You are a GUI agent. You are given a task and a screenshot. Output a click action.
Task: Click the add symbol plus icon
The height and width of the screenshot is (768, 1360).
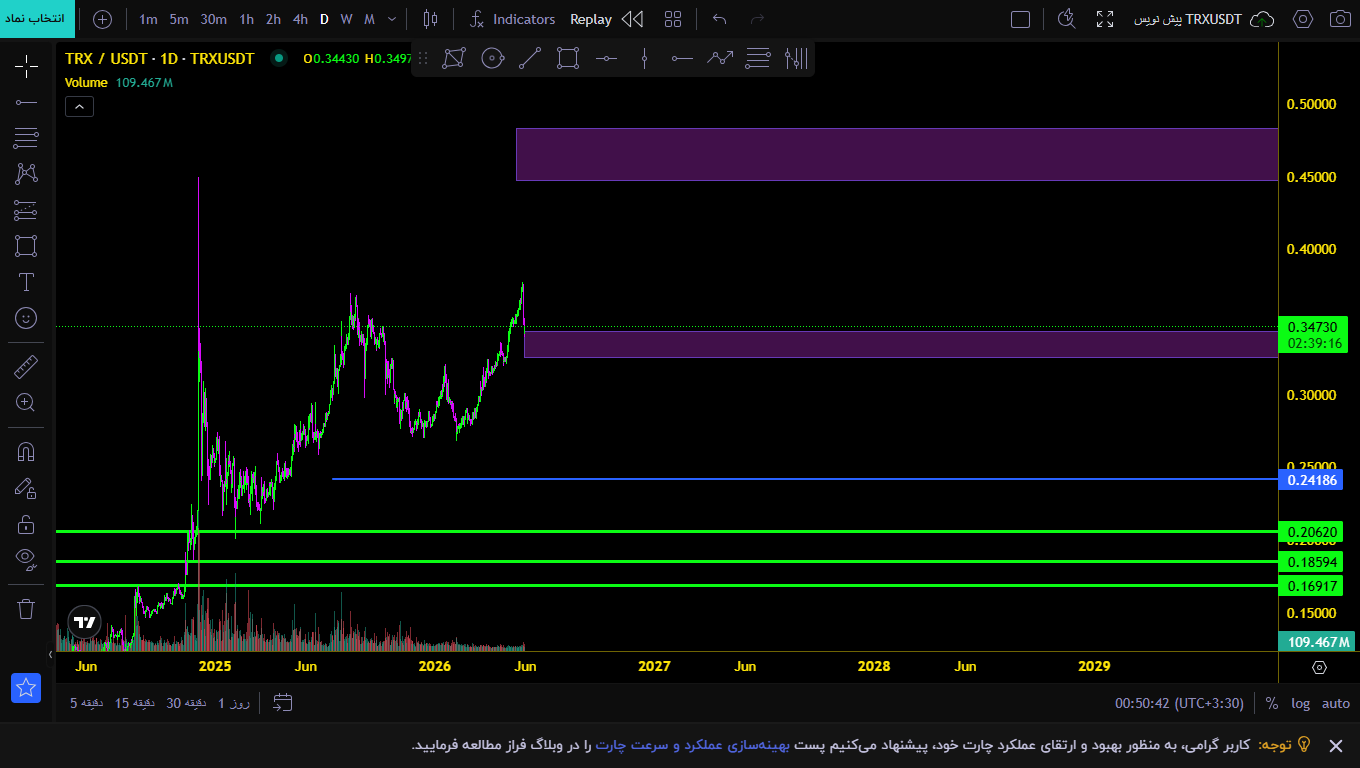point(102,19)
